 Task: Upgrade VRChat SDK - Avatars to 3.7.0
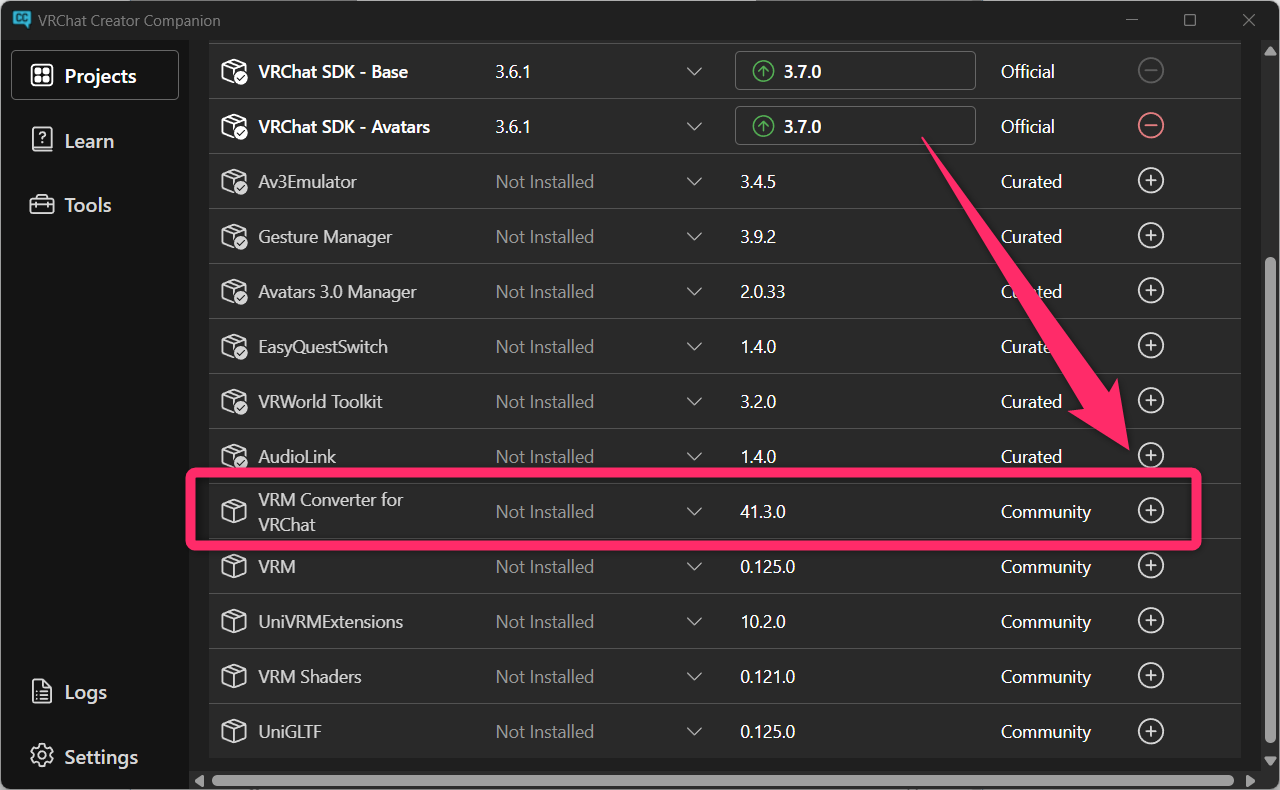(855, 126)
